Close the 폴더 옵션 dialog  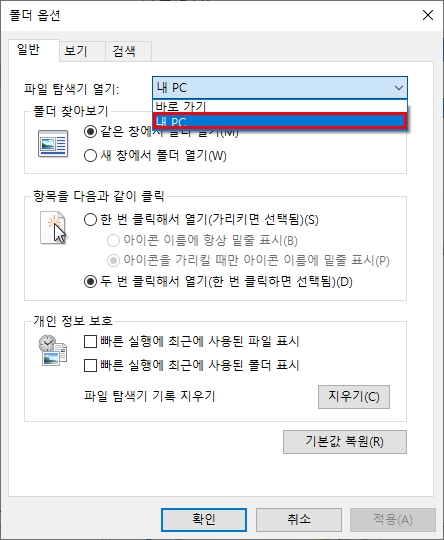pyautogui.click(x=428, y=15)
